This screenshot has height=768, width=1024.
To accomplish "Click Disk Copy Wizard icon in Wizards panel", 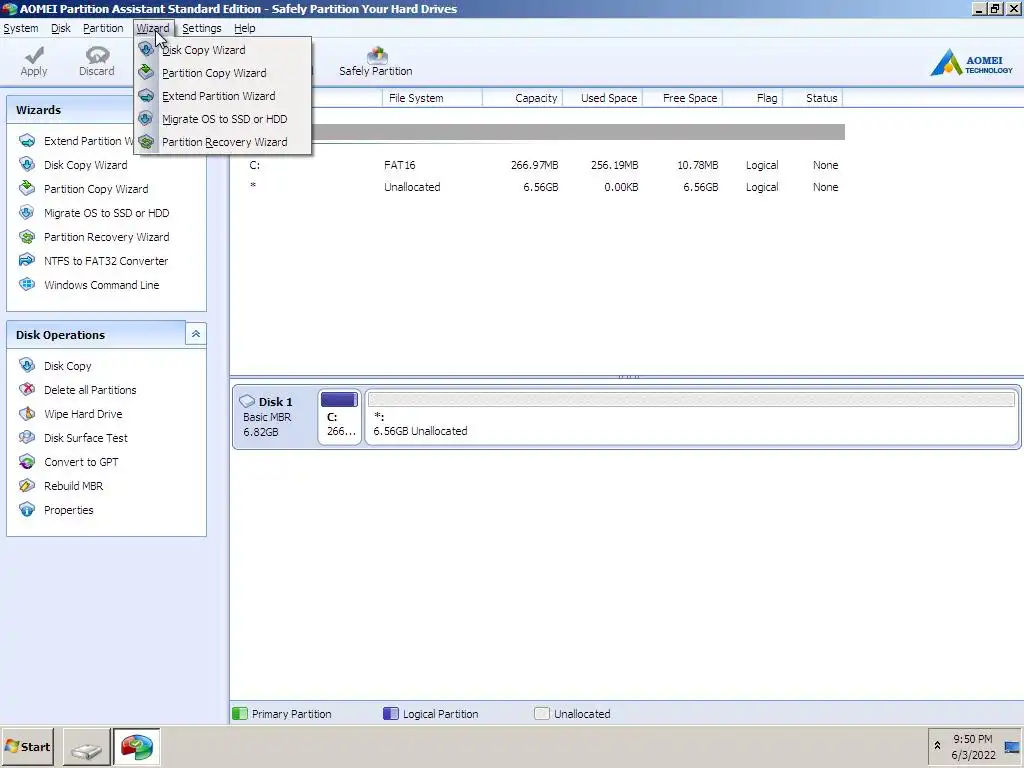I will point(27,165).
